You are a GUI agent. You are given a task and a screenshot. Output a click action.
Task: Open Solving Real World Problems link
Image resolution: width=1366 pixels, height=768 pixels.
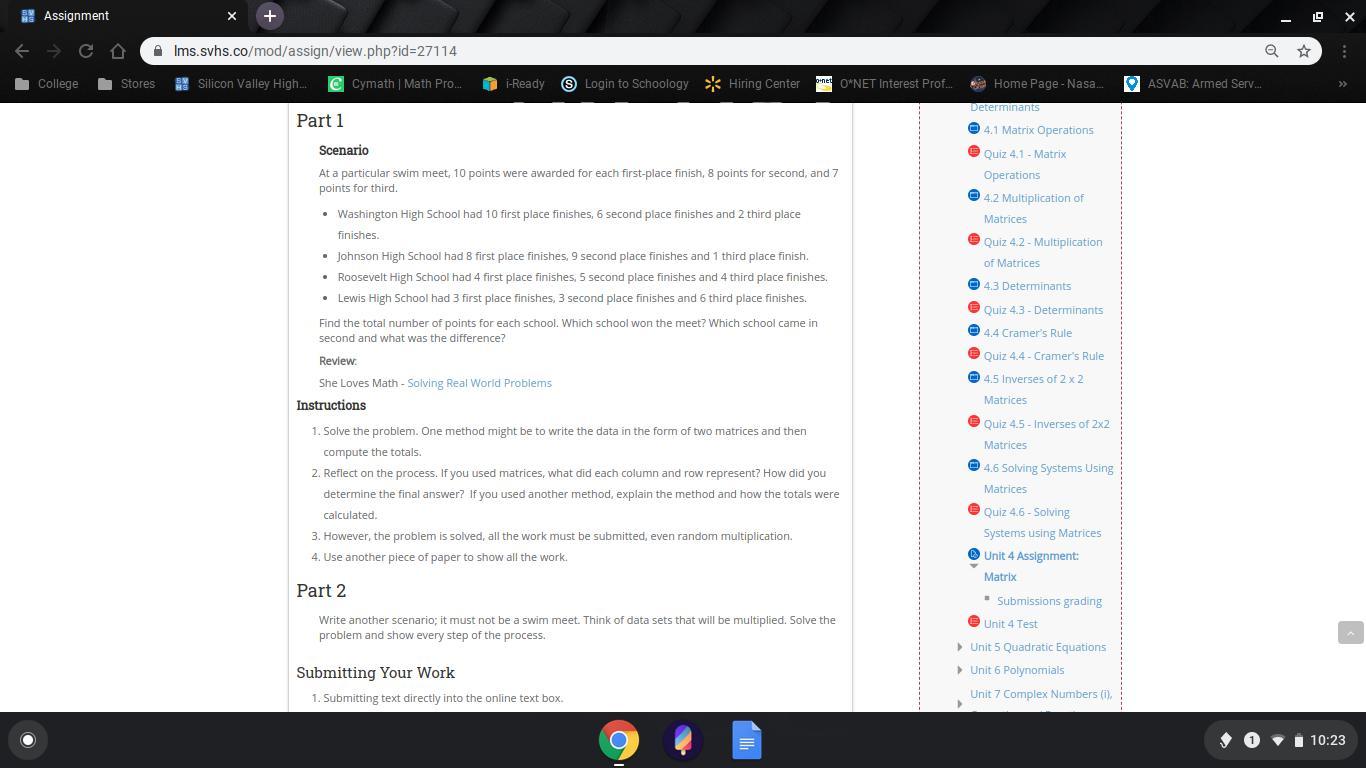pos(479,383)
